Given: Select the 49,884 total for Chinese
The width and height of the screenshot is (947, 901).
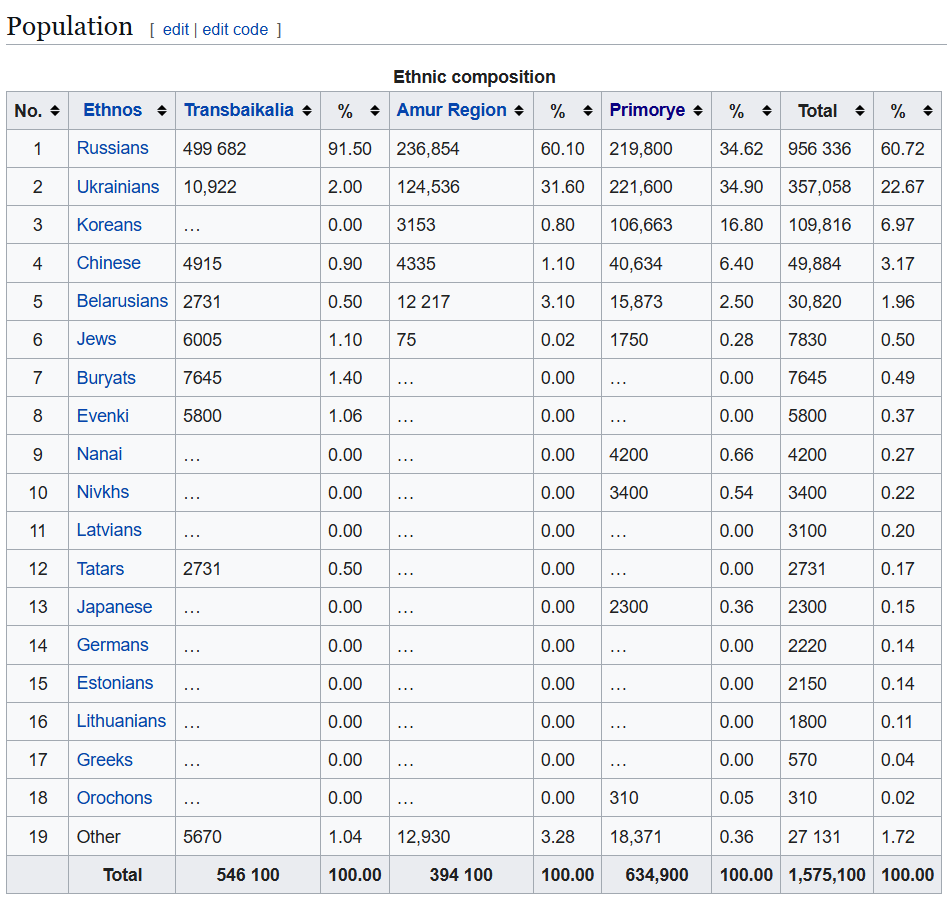Looking at the screenshot, I should click(x=827, y=263).
